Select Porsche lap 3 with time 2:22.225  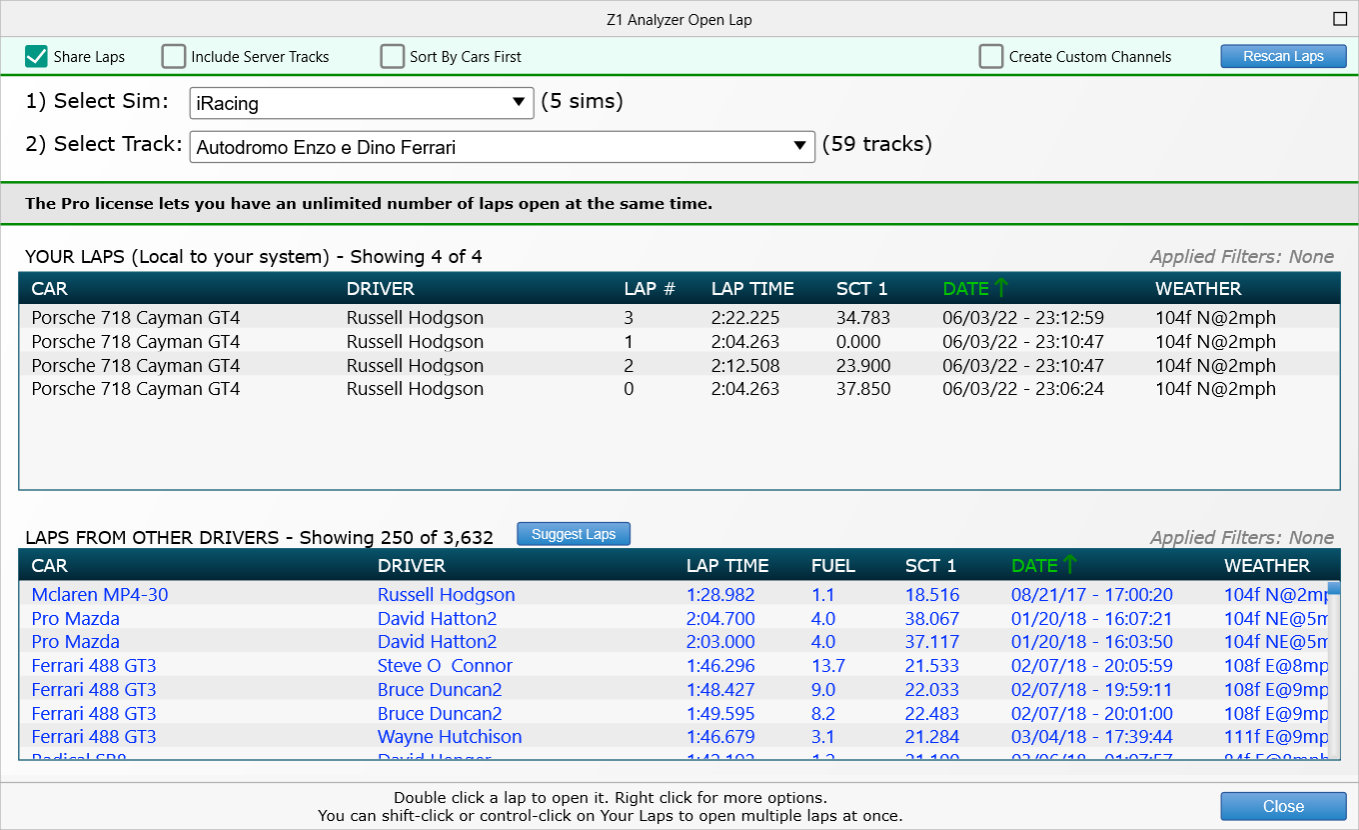pyautogui.click(x=679, y=318)
